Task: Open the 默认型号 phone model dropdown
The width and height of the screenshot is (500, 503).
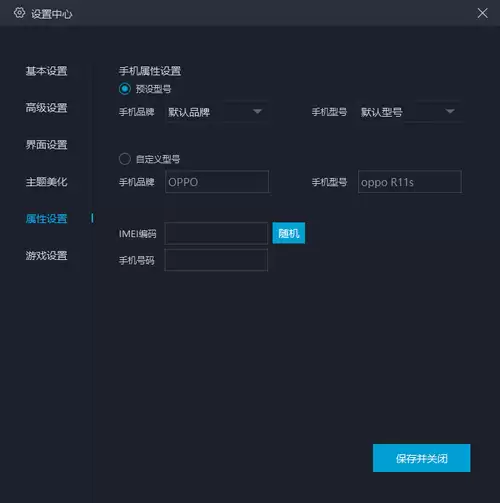Action: pos(410,112)
